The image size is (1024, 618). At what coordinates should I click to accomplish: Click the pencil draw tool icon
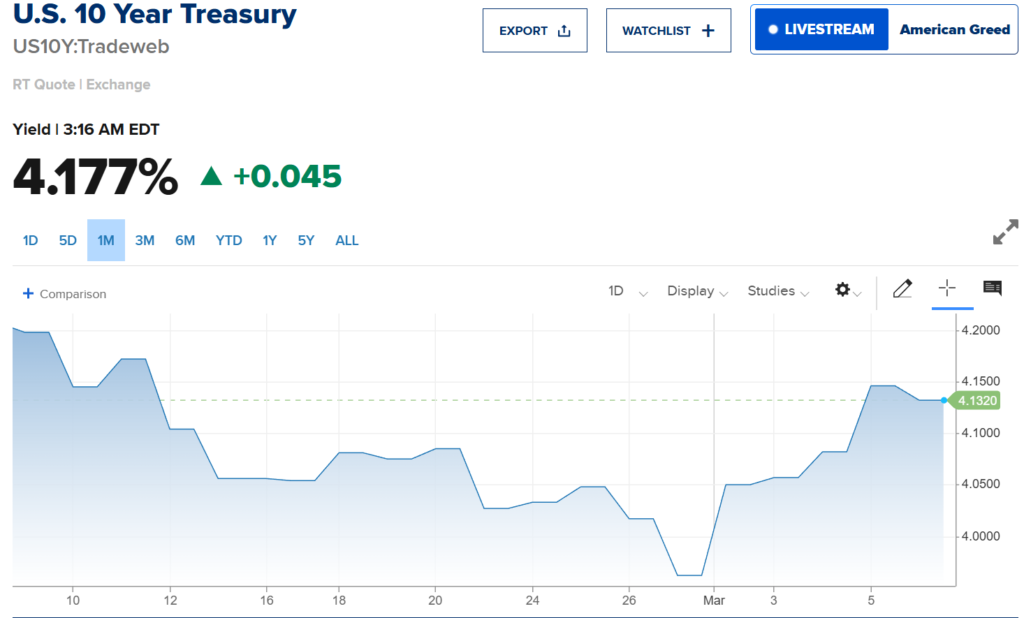coord(902,290)
